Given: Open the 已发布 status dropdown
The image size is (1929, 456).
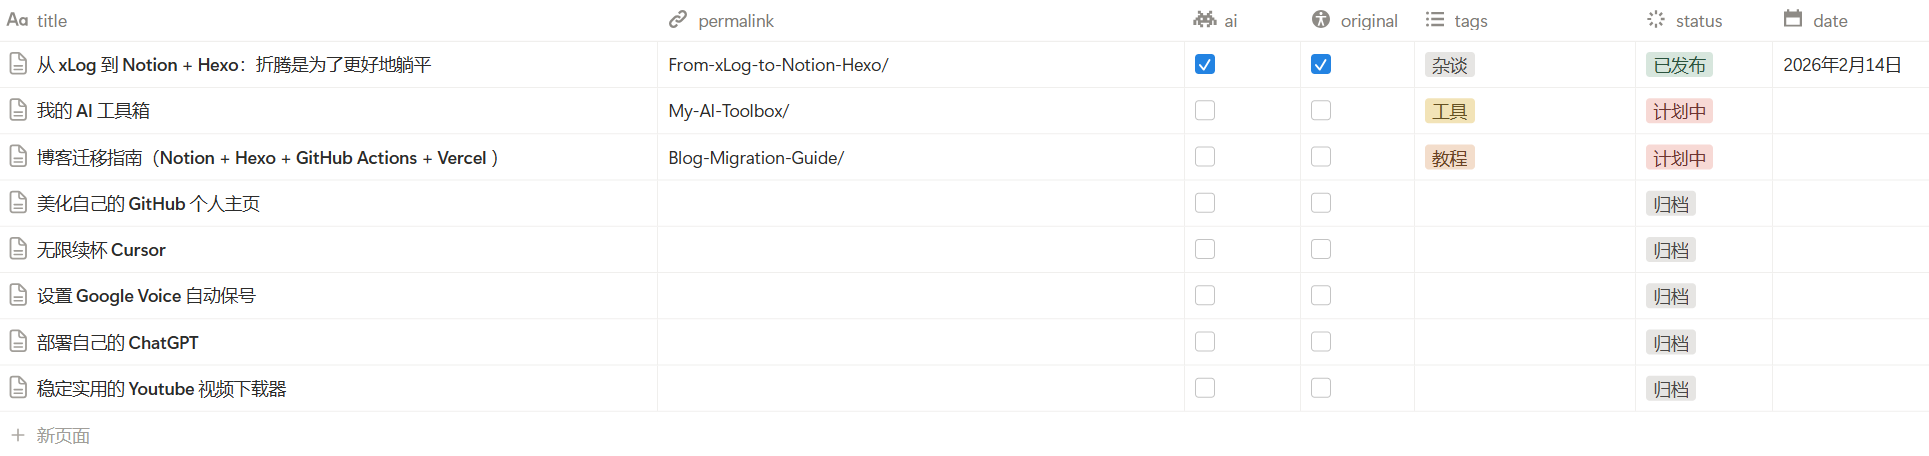Looking at the screenshot, I should (1679, 65).
